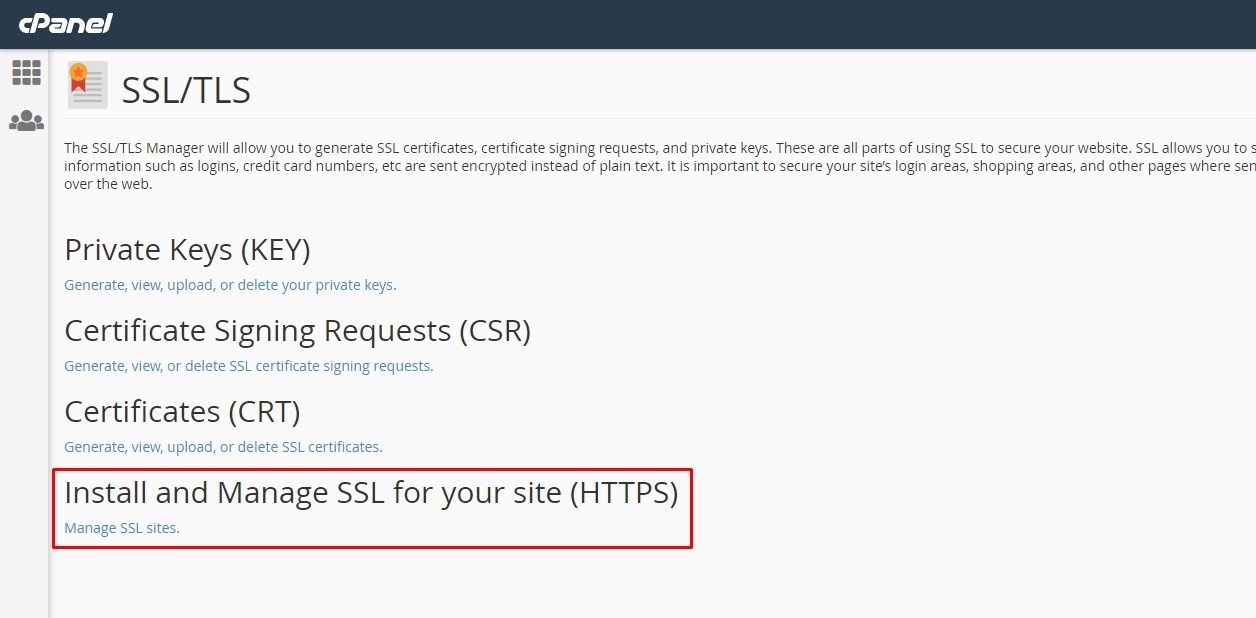The height and width of the screenshot is (618, 1256).
Task: Click the (HTTPS) text in the last heading
Action: point(623,493)
